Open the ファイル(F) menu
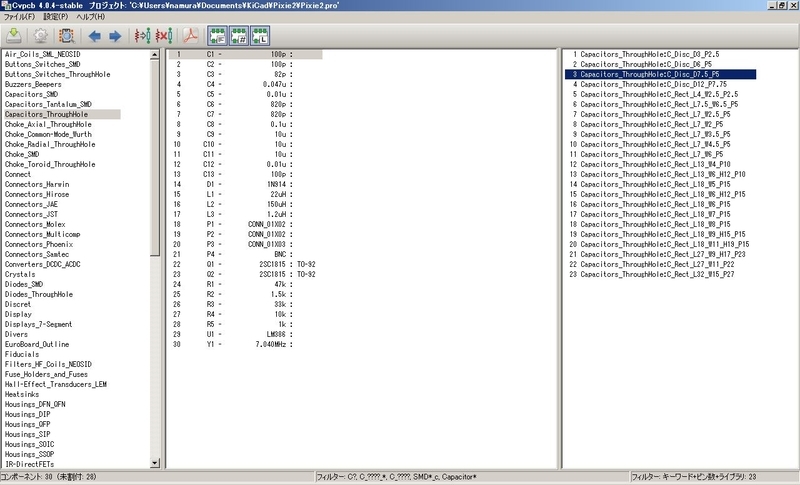 pyautogui.click(x=19, y=17)
